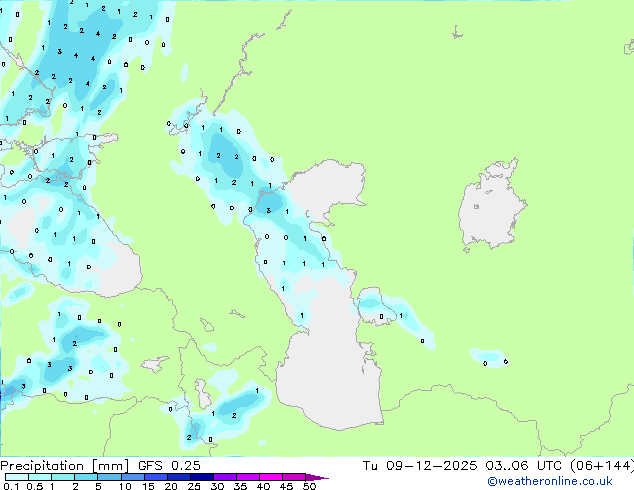Click the '25' legend scale label
634x490 pixels.
(194, 486)
